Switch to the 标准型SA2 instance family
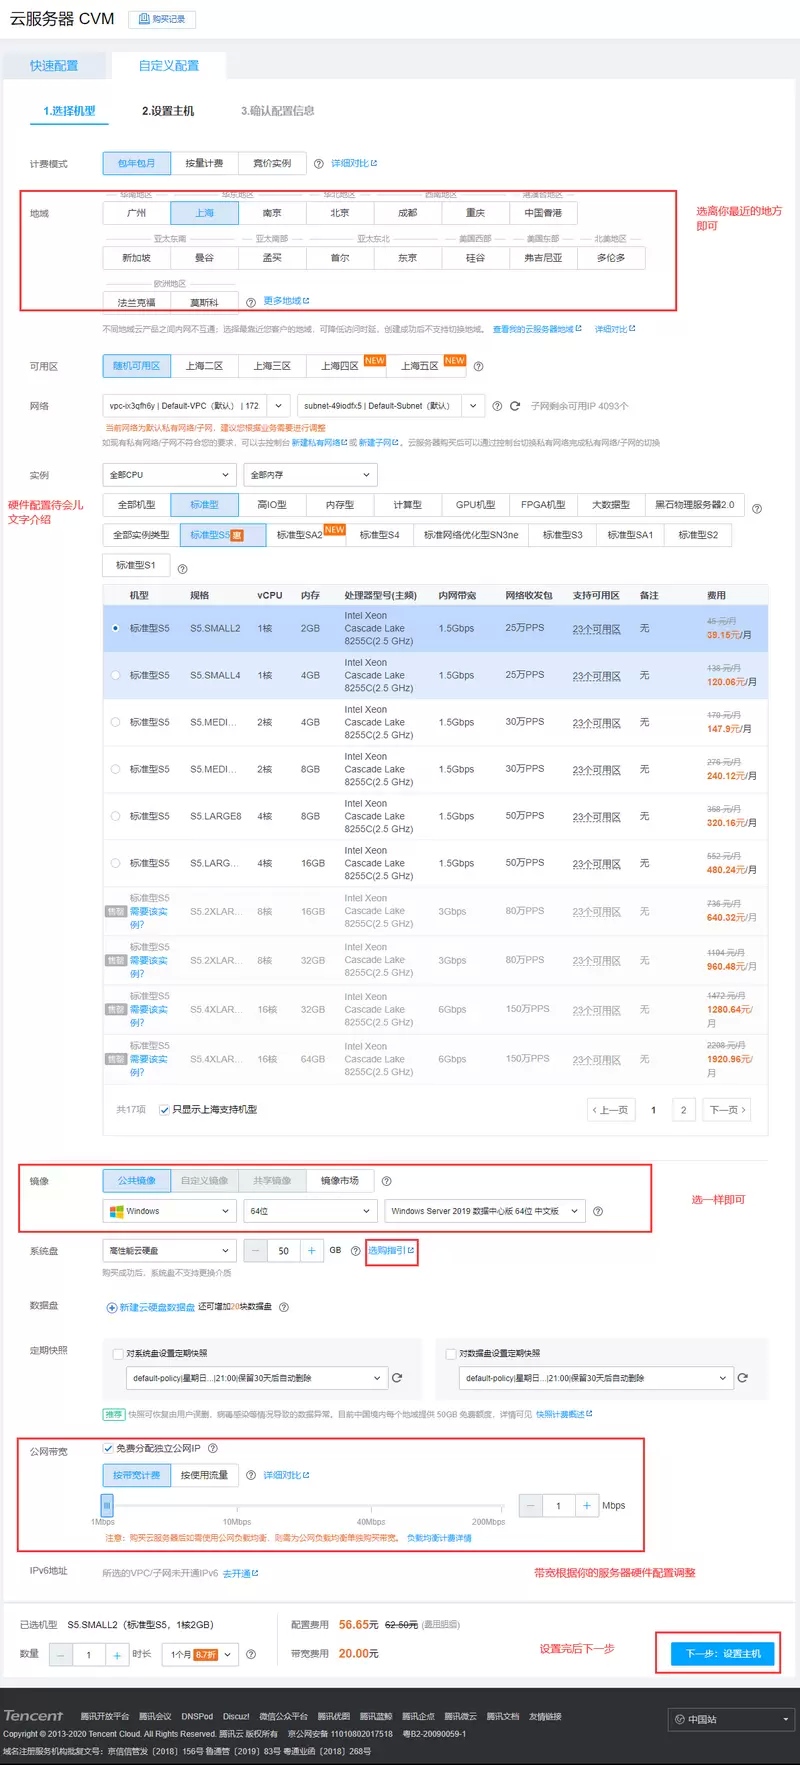Image resolution: width=800 pixels, height=1765 pixels. (306, 535)
